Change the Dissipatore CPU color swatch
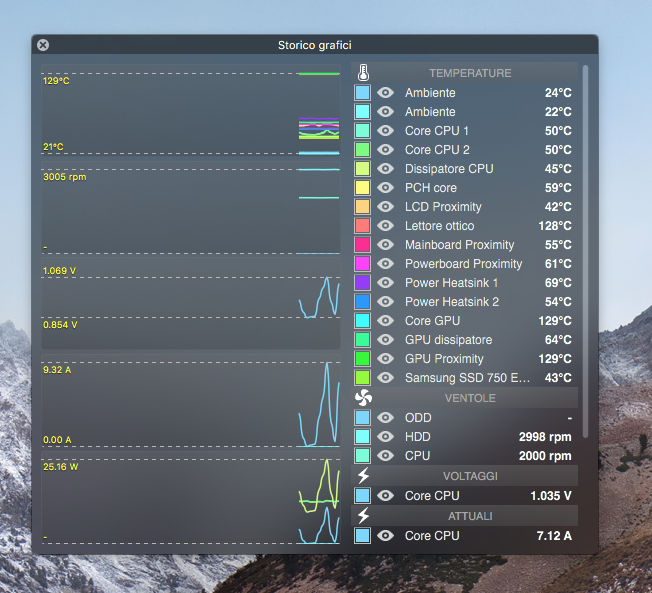The height and width of the screenshot is (593, 652). click(x=363, y=168)
